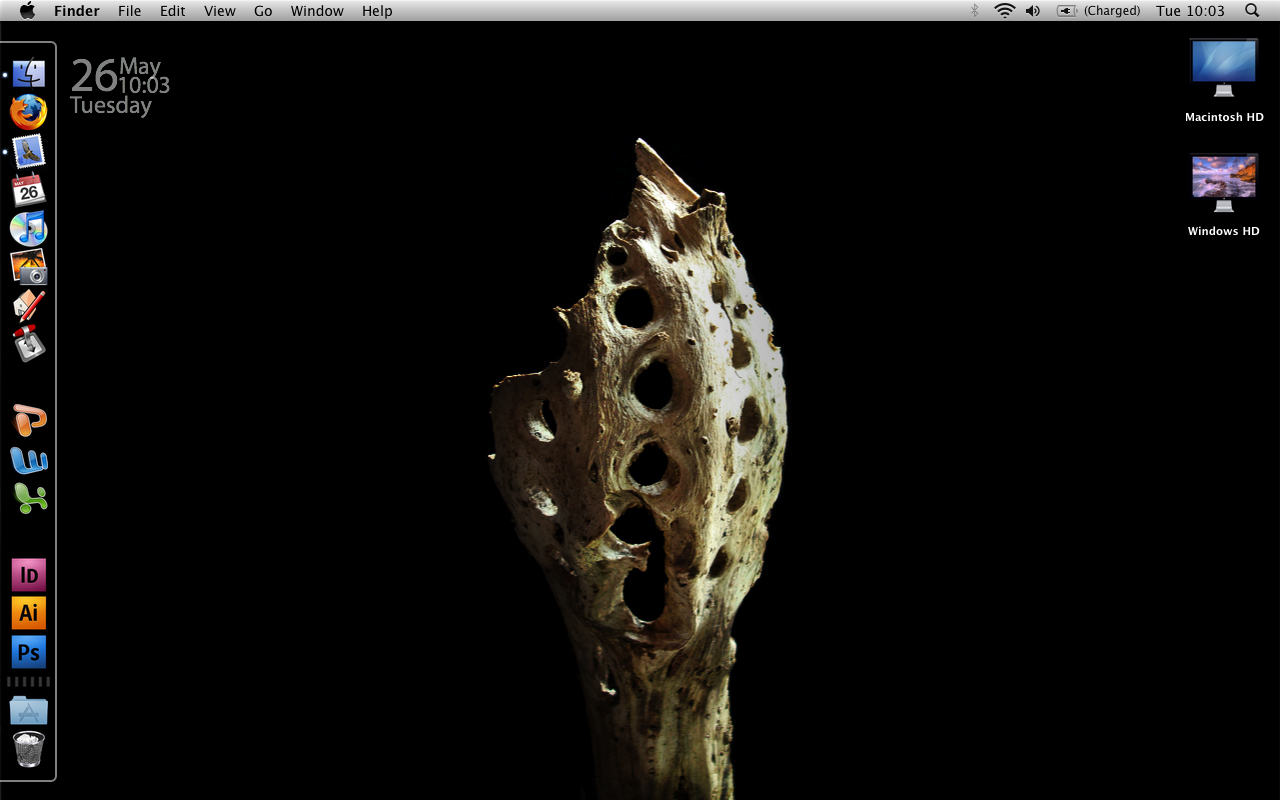
Task: Click the menu bar clock Tue 10:03
Action: [1190, 11]
